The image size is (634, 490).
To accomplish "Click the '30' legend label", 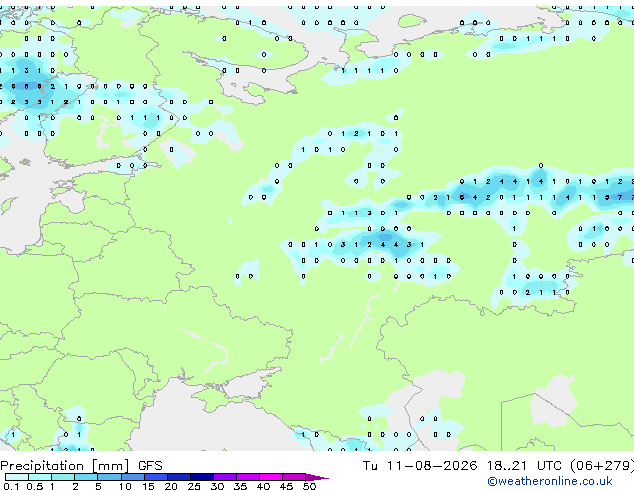I will [217, 486].
